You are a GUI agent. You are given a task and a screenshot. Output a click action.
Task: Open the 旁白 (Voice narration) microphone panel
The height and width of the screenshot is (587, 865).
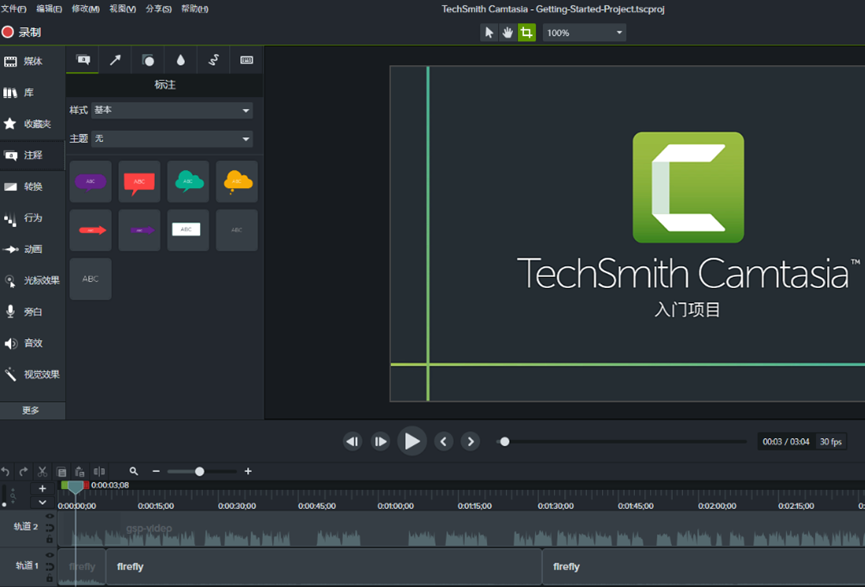point(32,312)
